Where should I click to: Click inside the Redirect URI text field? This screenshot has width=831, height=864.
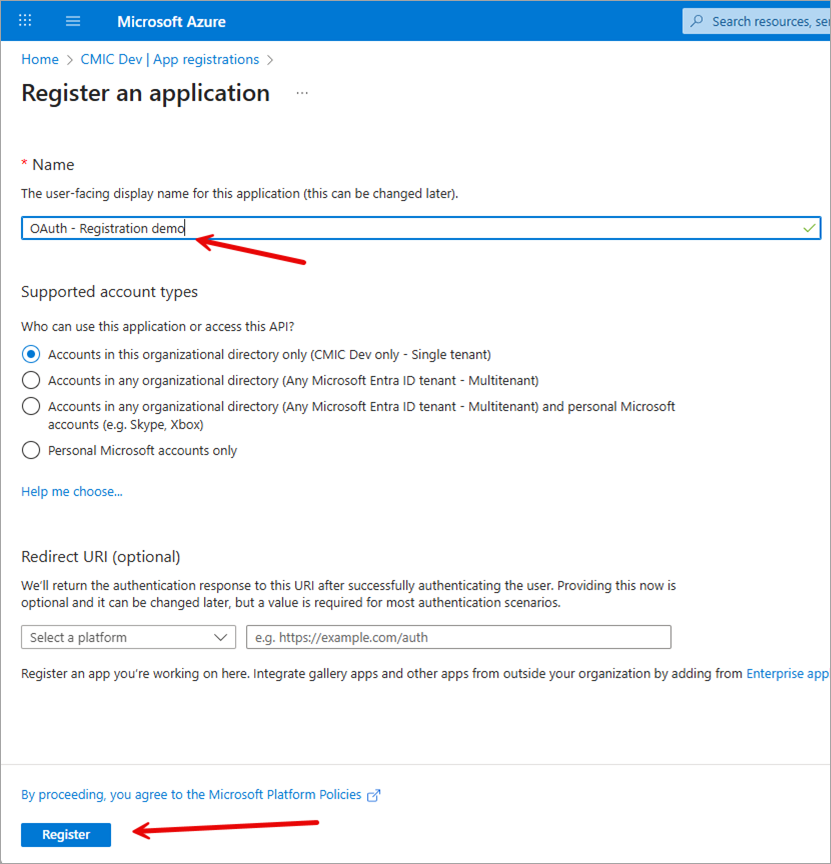(x=458, y=637)
